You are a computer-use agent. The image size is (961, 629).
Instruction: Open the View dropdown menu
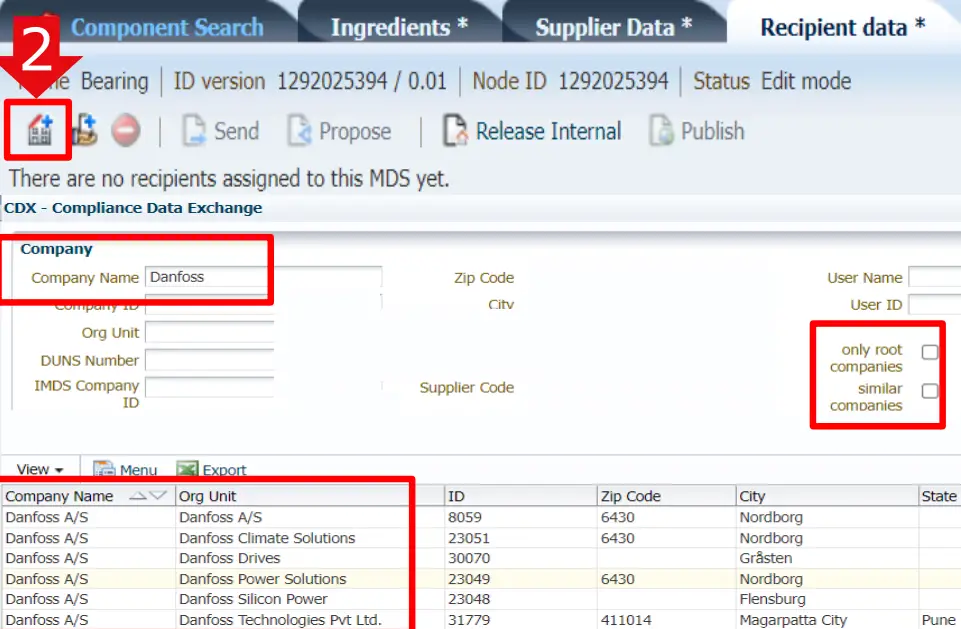click(40, 469)
